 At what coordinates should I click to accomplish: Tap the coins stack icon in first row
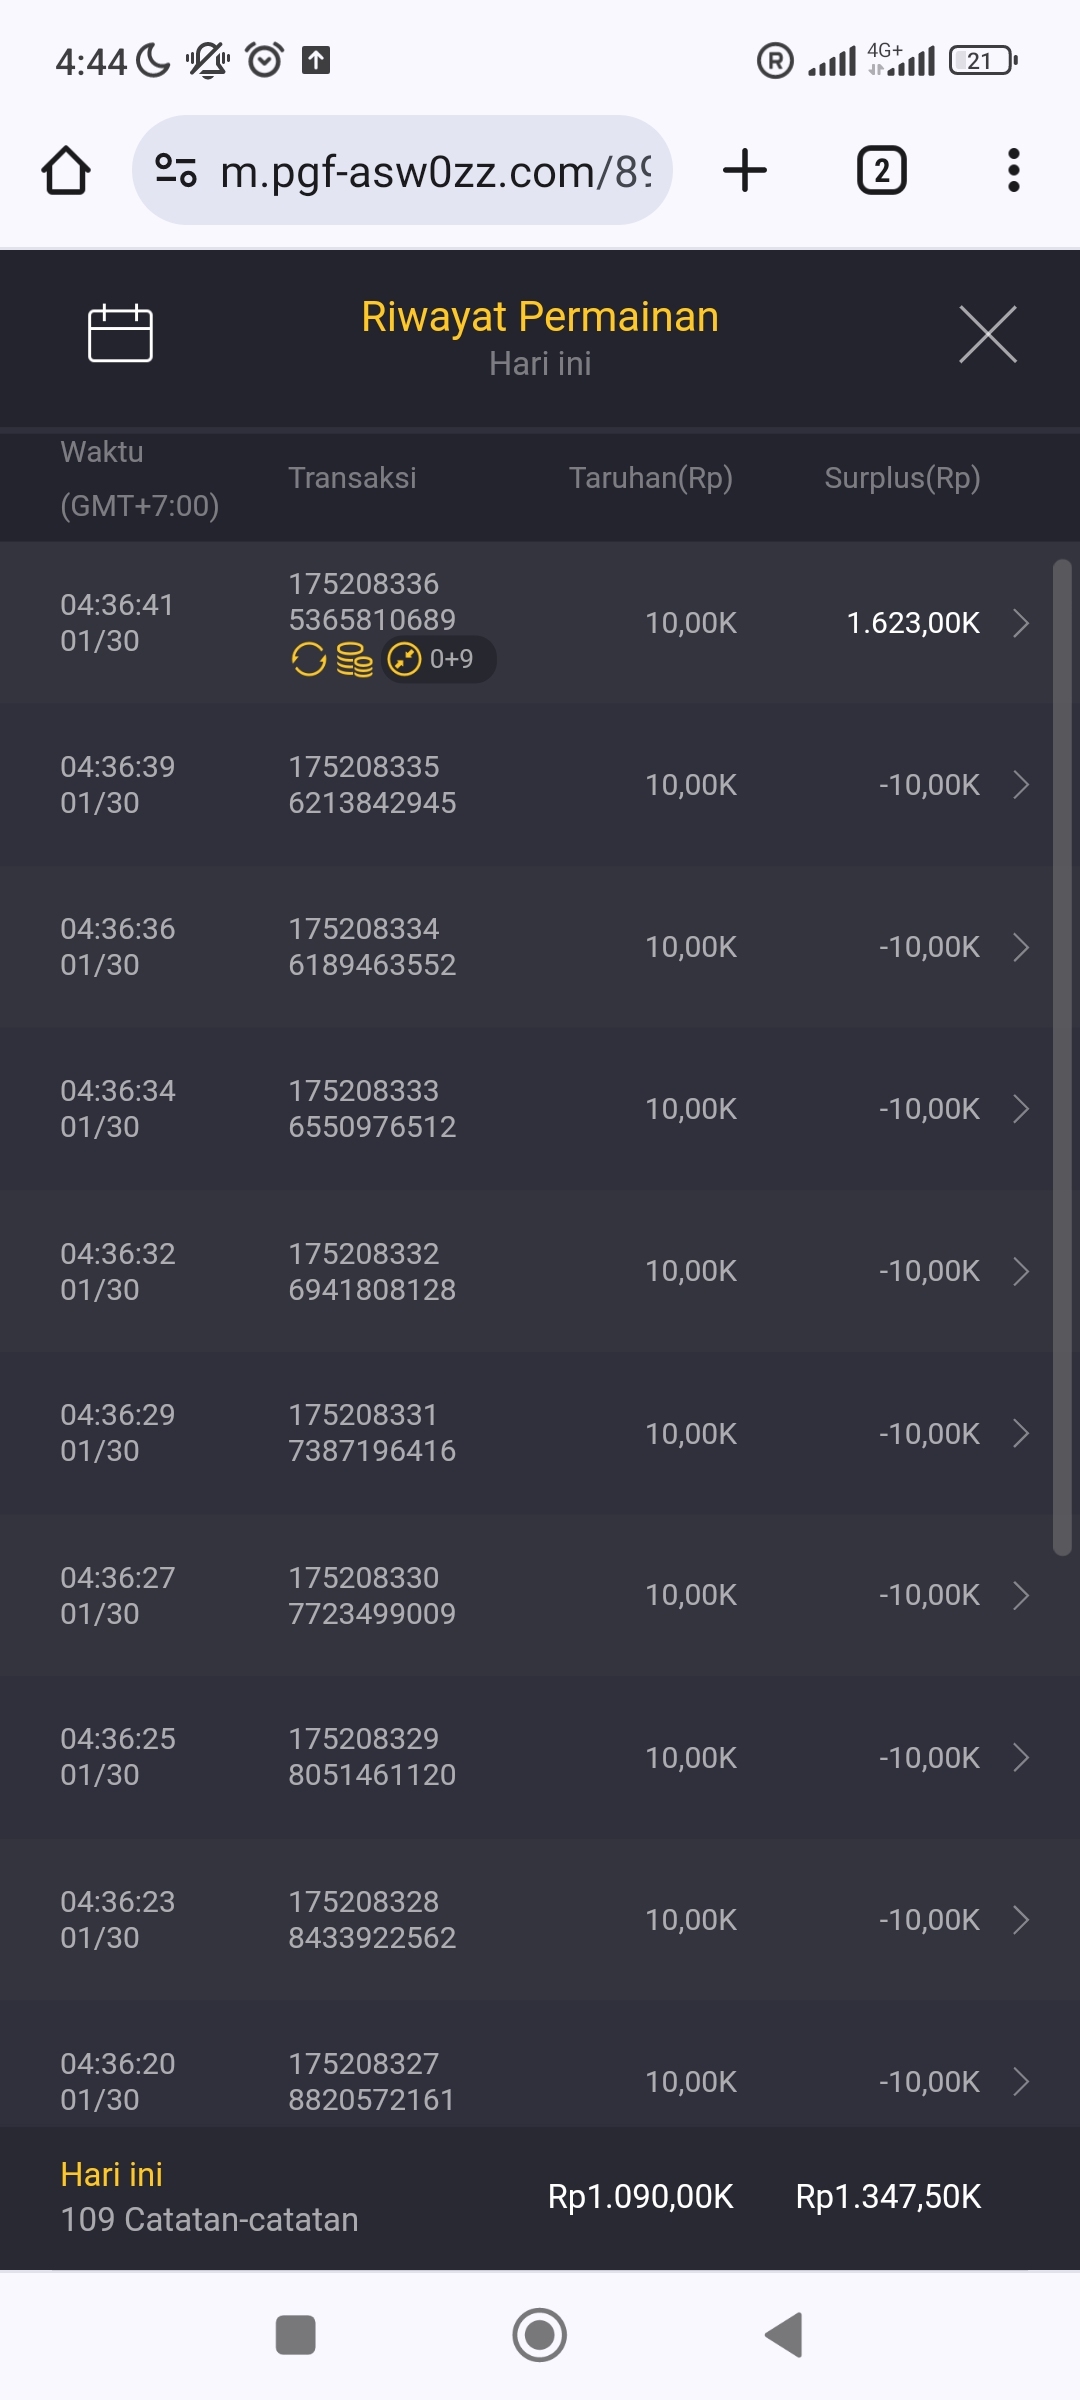(354, 660)
